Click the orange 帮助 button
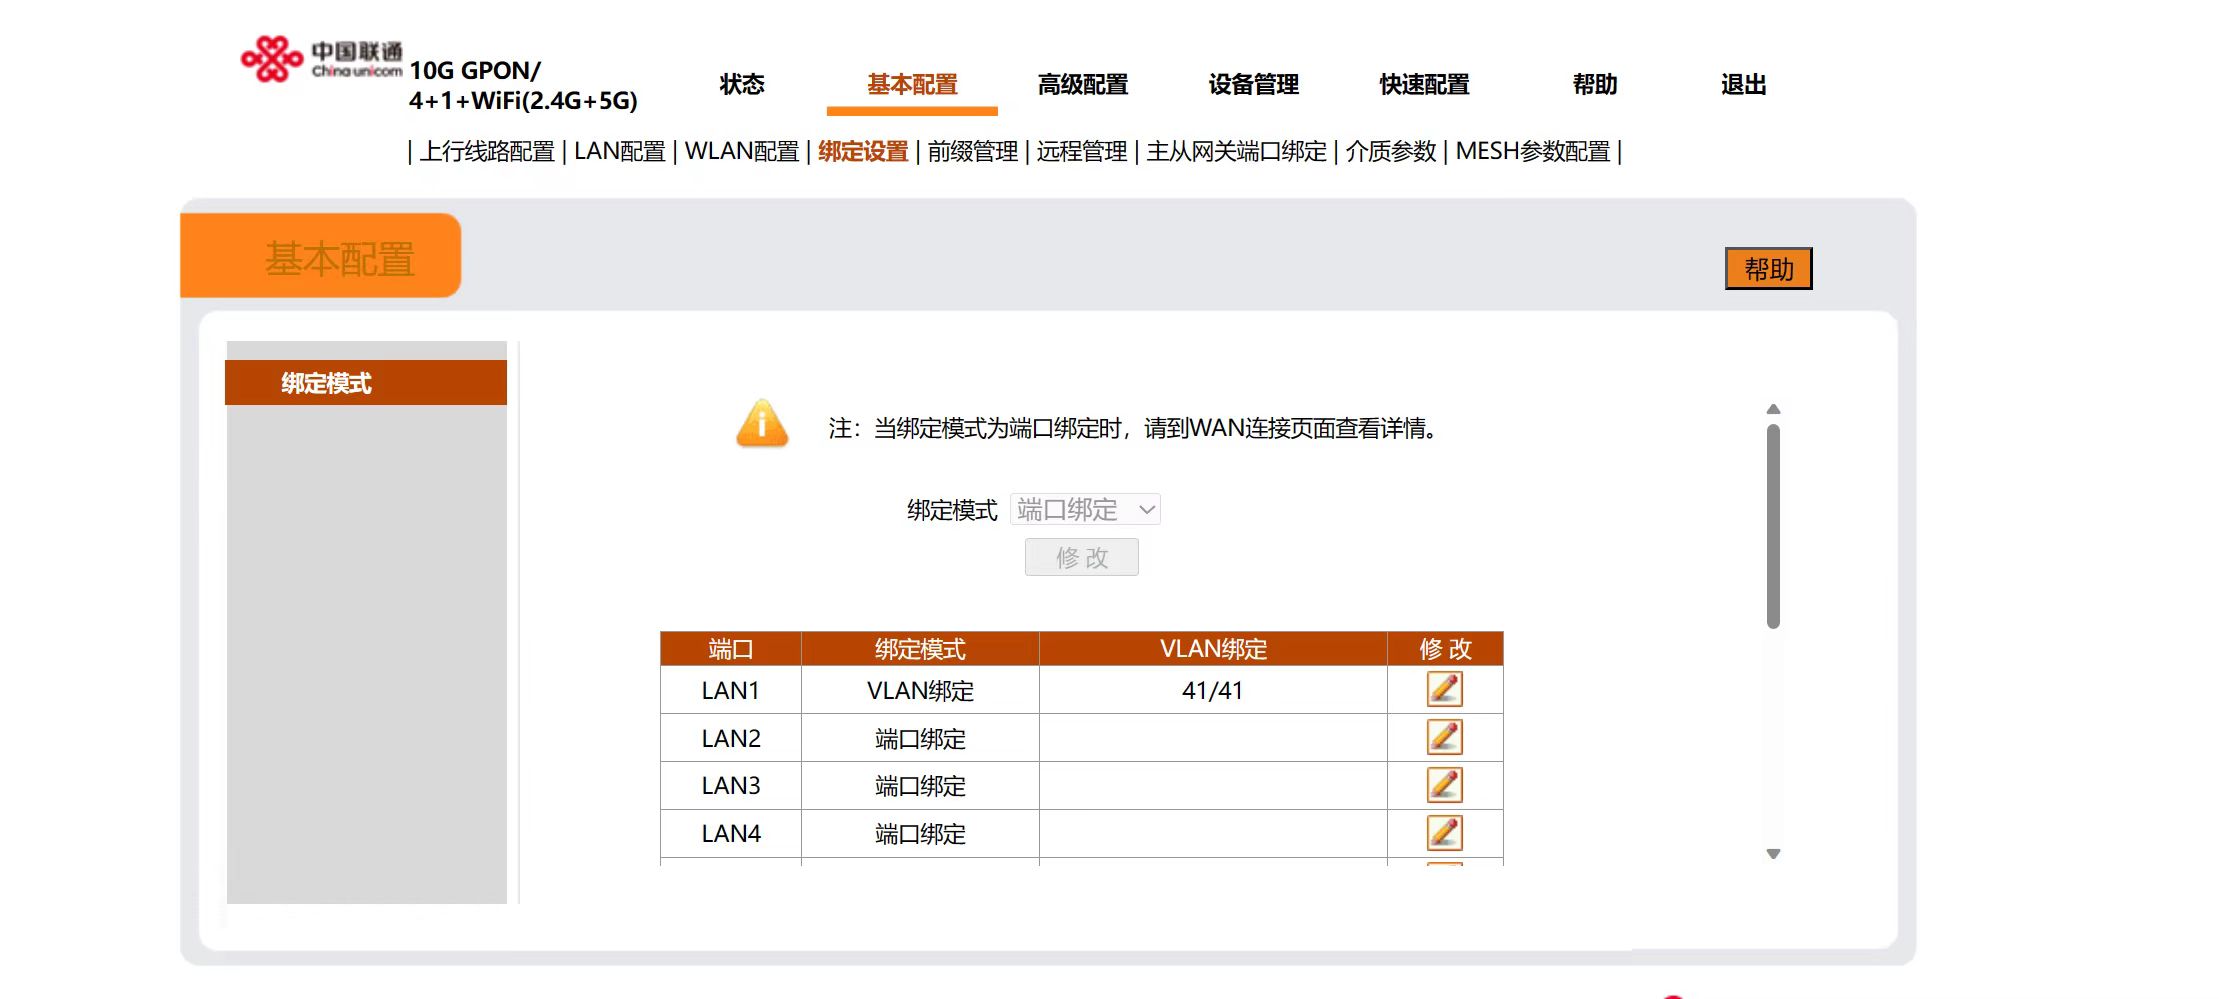The height and width of the screenshot is (999, 2219). pyautogui.click(x=1768, y=269)
